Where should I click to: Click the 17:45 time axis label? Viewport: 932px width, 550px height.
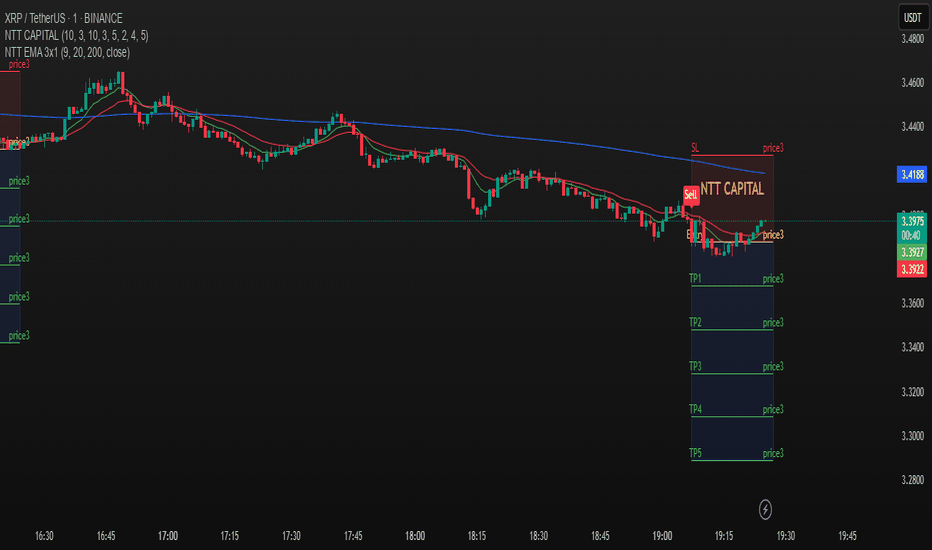(x=353, y=536)
